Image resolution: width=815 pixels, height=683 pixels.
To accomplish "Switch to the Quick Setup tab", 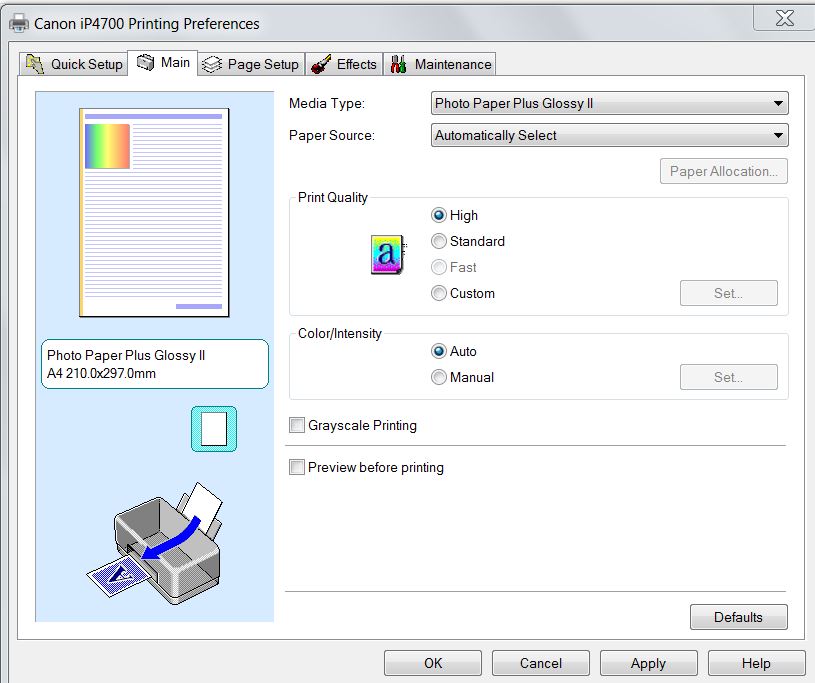I will 74,64.
